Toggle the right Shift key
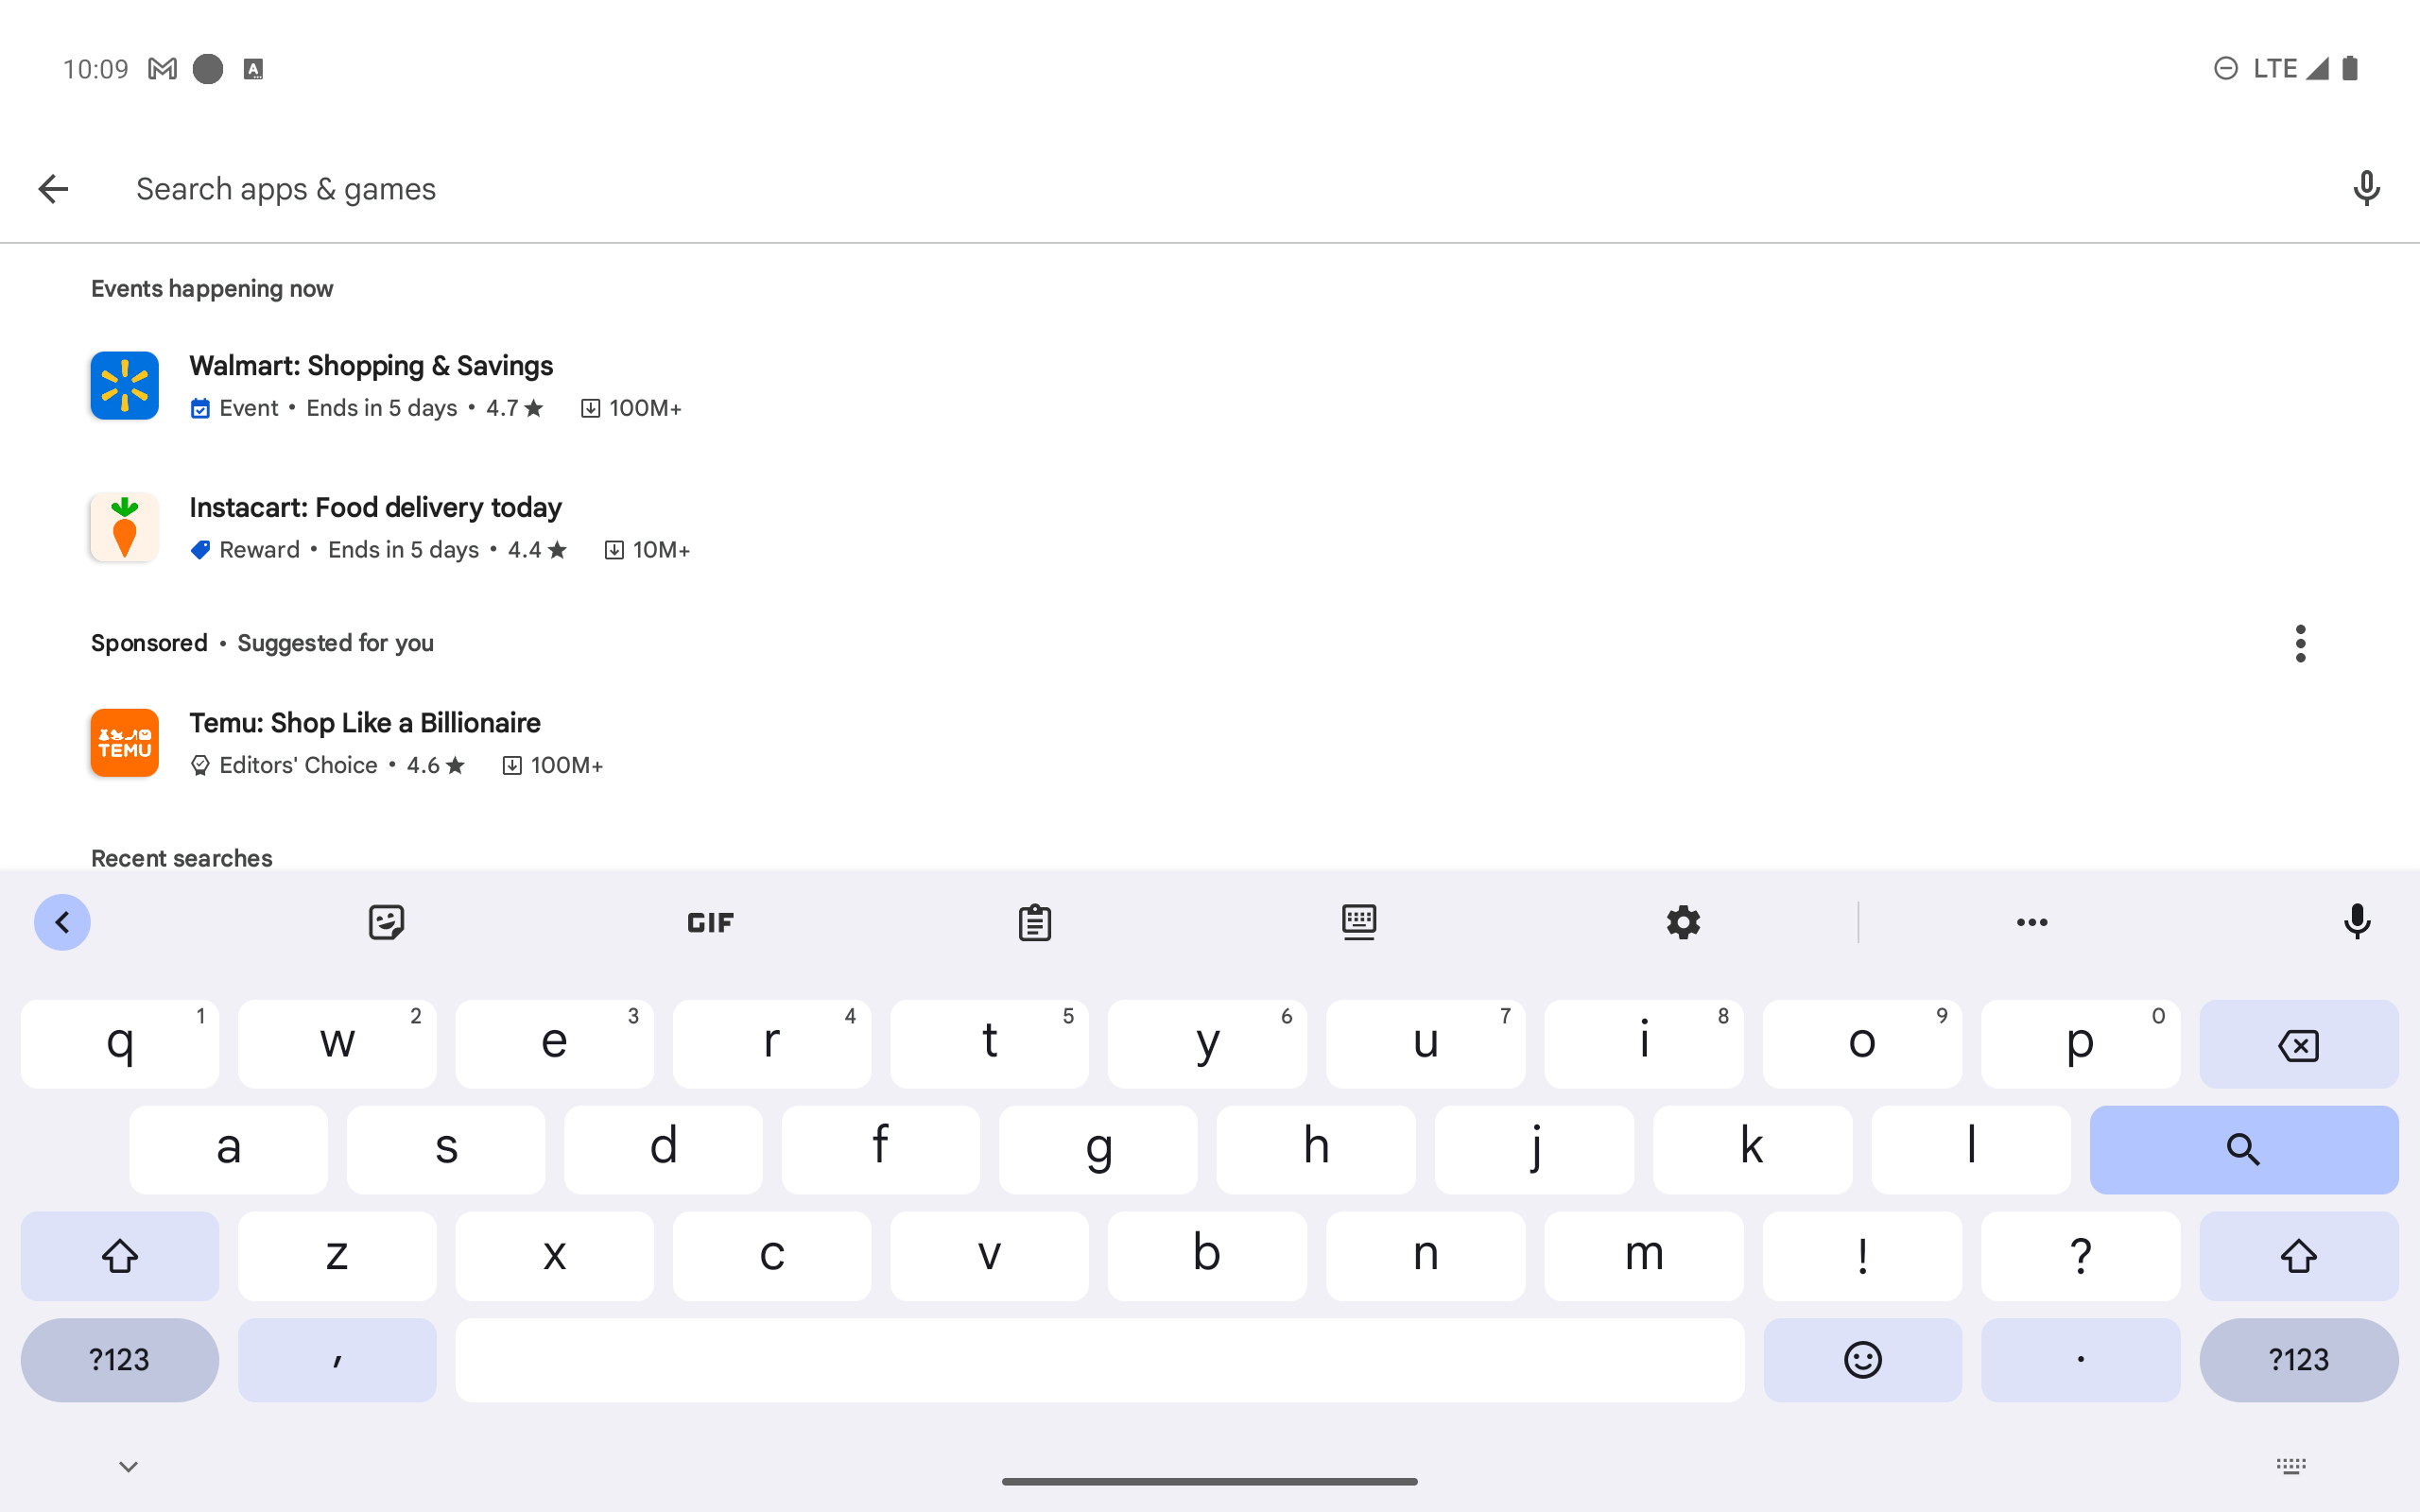This screenshot has width=2420, height=1512. click(2298, 1256)
